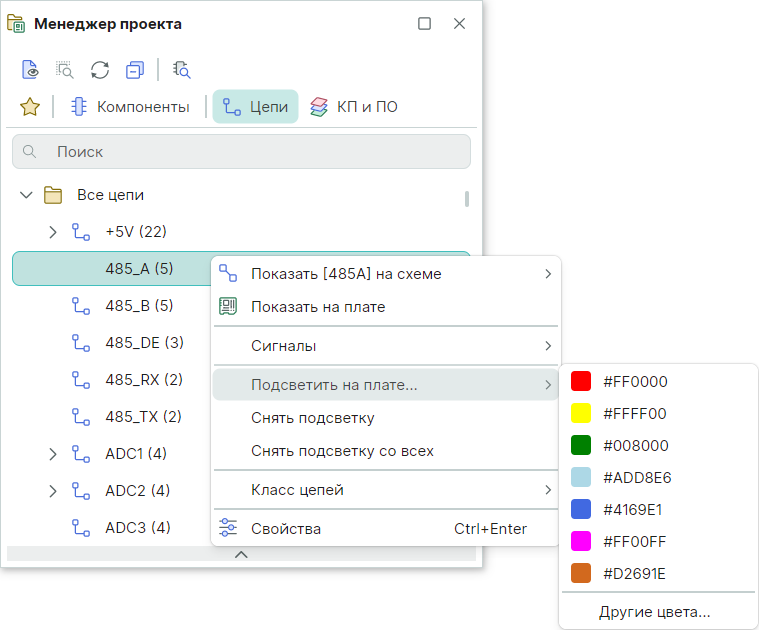Open the КП и ПО tab
This screenshot has width=759, height=630.
point(354,107)
